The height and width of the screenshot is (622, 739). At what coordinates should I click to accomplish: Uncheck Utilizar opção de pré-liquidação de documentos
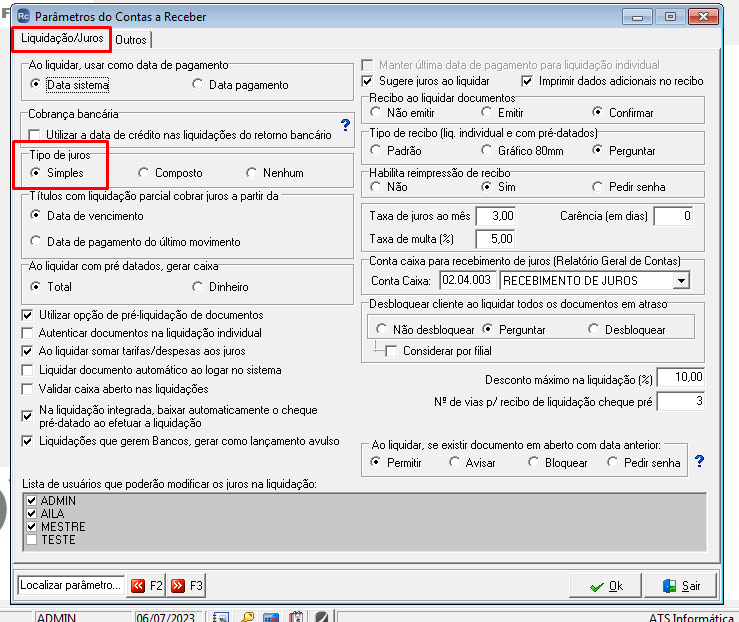click(27, 315)
